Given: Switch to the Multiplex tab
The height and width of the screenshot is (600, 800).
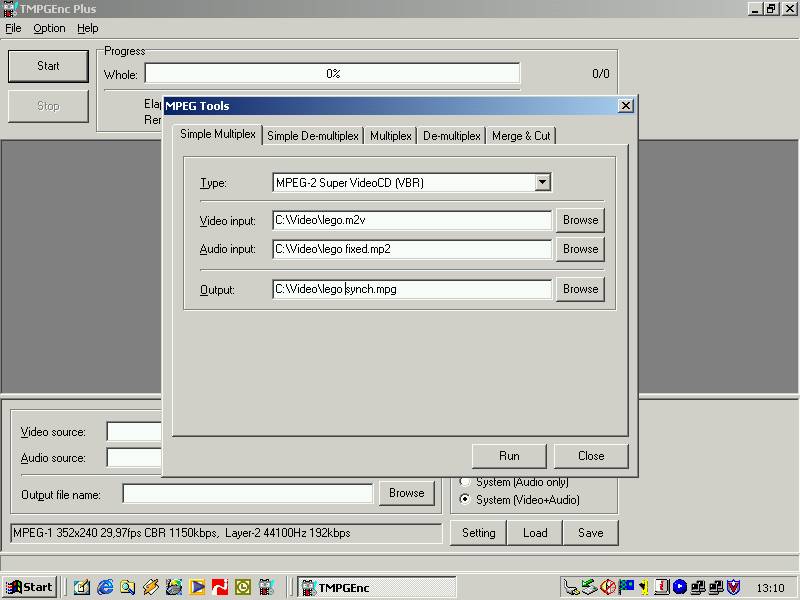Looking at the screenshot, I should [391, 136].
